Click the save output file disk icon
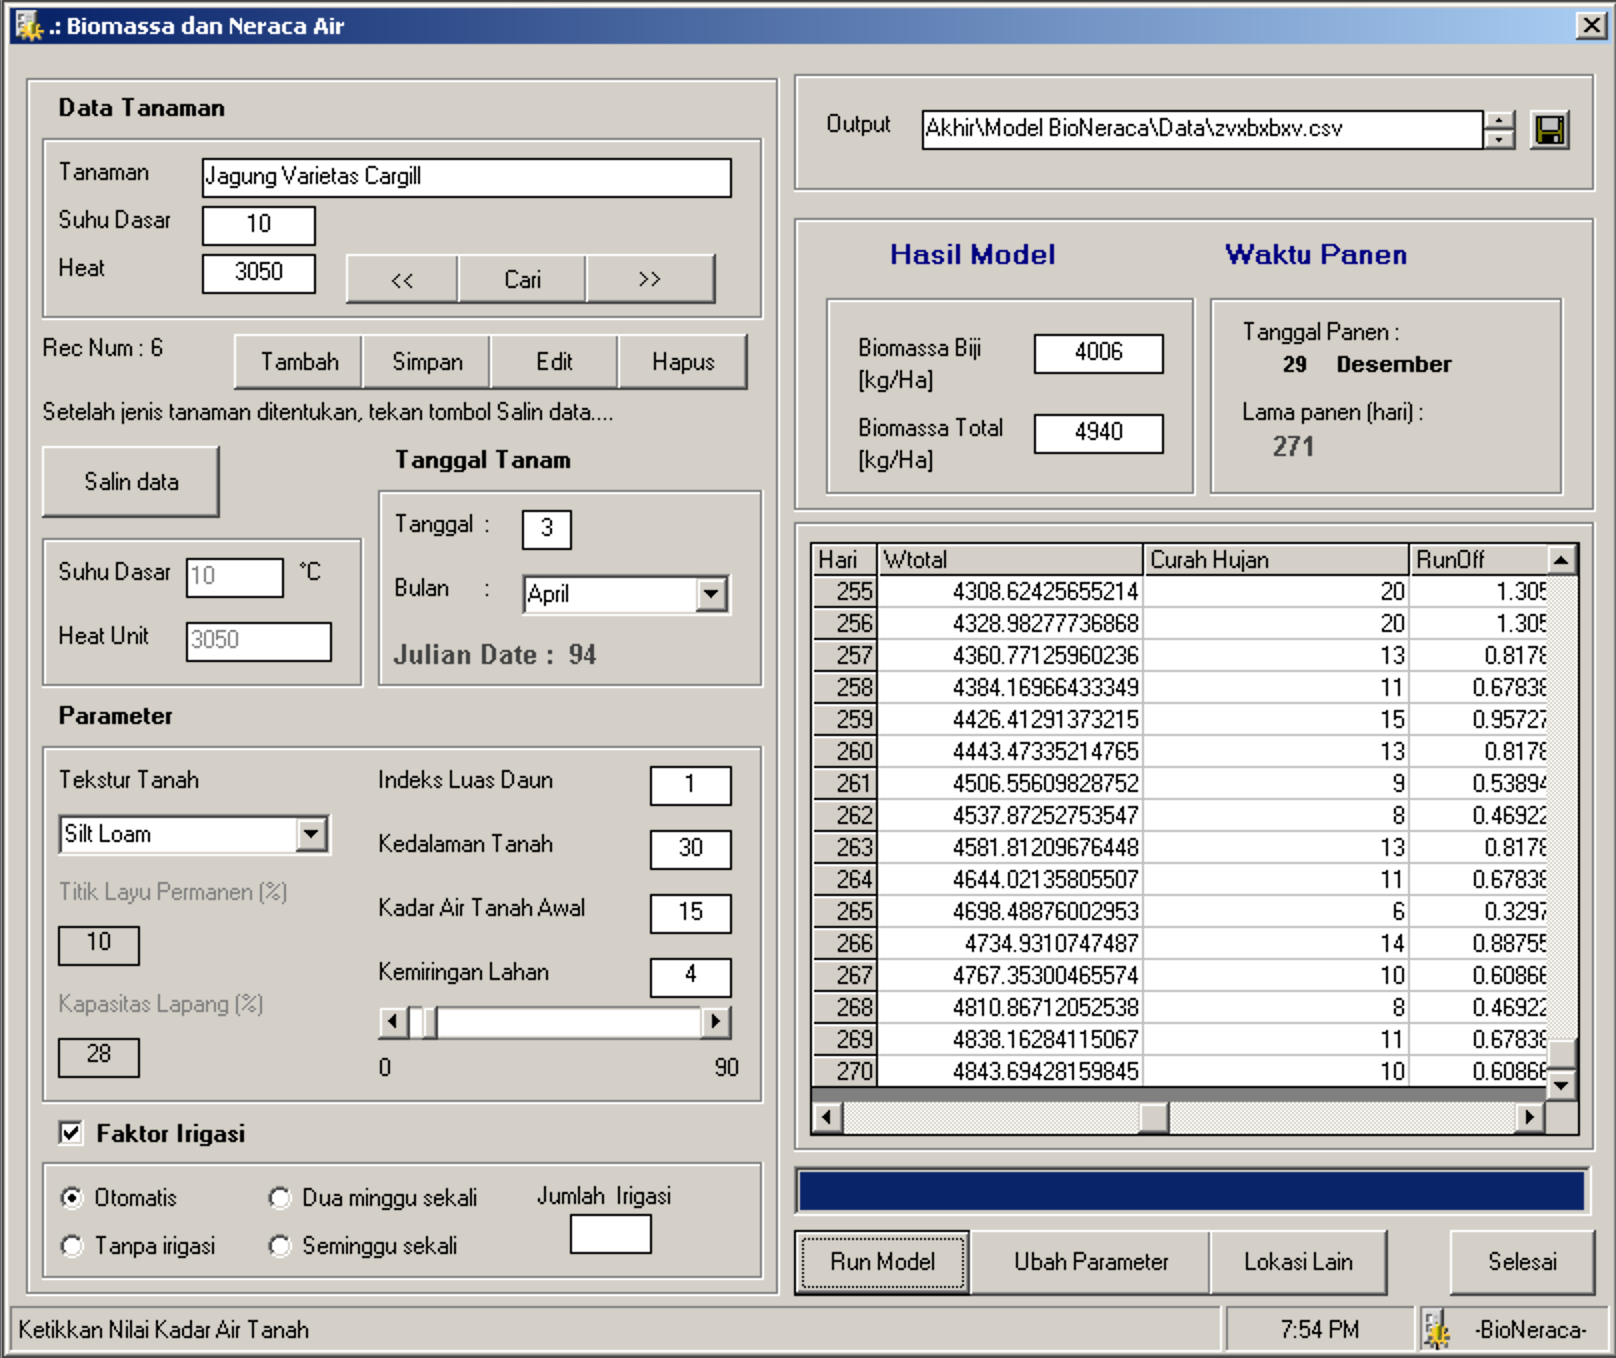 point(1549,130)
